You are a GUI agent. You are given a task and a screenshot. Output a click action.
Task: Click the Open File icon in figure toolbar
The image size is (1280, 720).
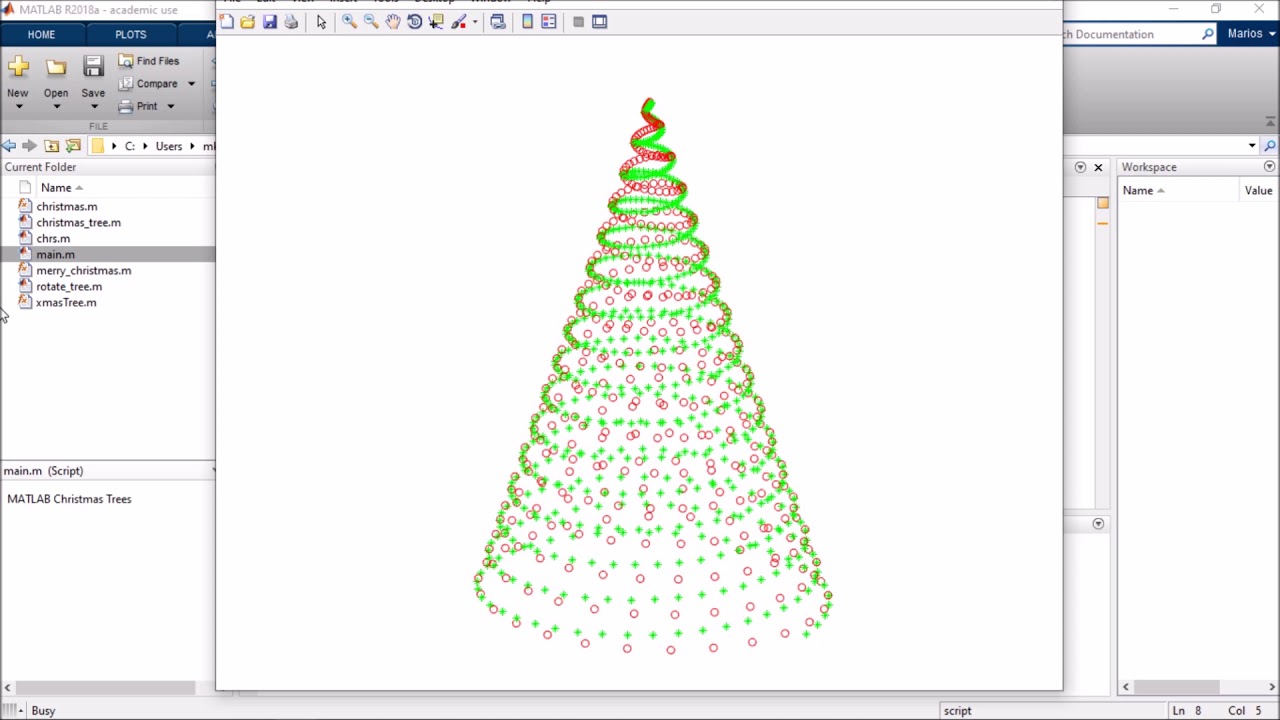248,22
